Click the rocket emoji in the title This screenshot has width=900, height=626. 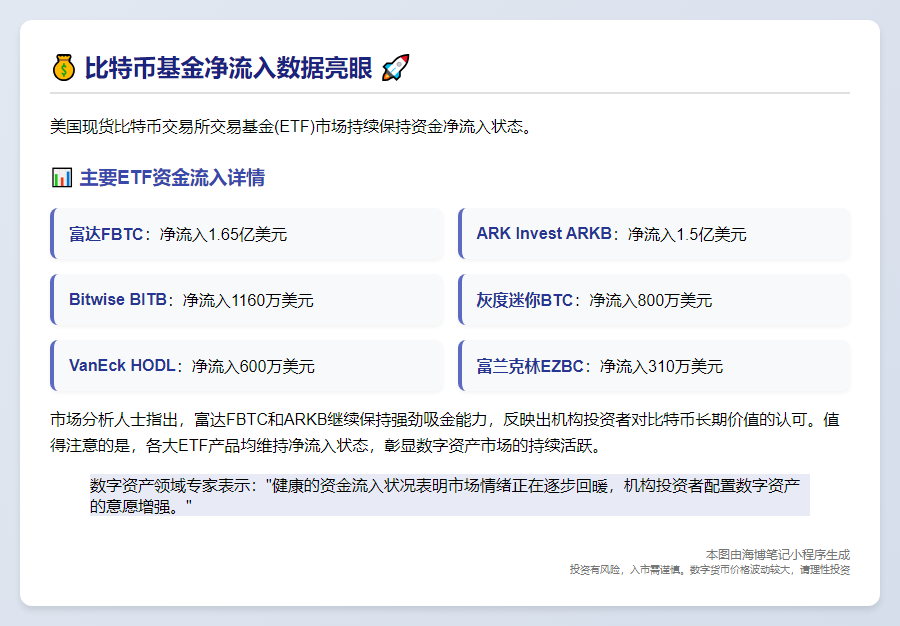[x=395, y=68]
